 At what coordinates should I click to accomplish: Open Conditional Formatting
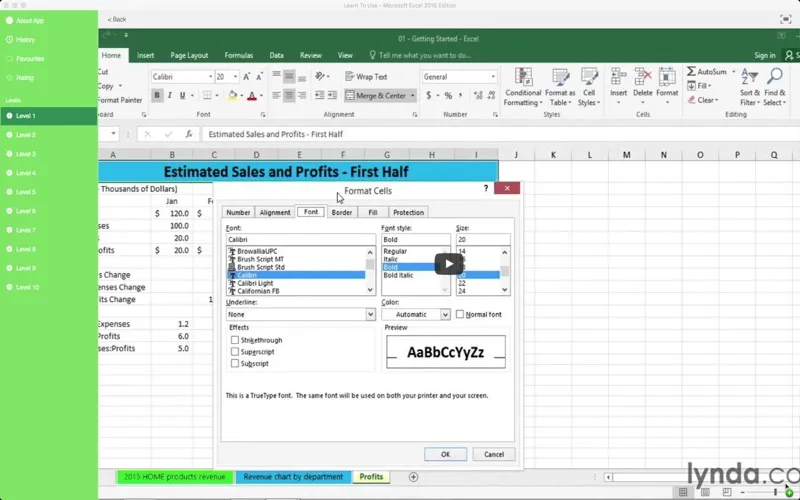(x=523, y=87)
